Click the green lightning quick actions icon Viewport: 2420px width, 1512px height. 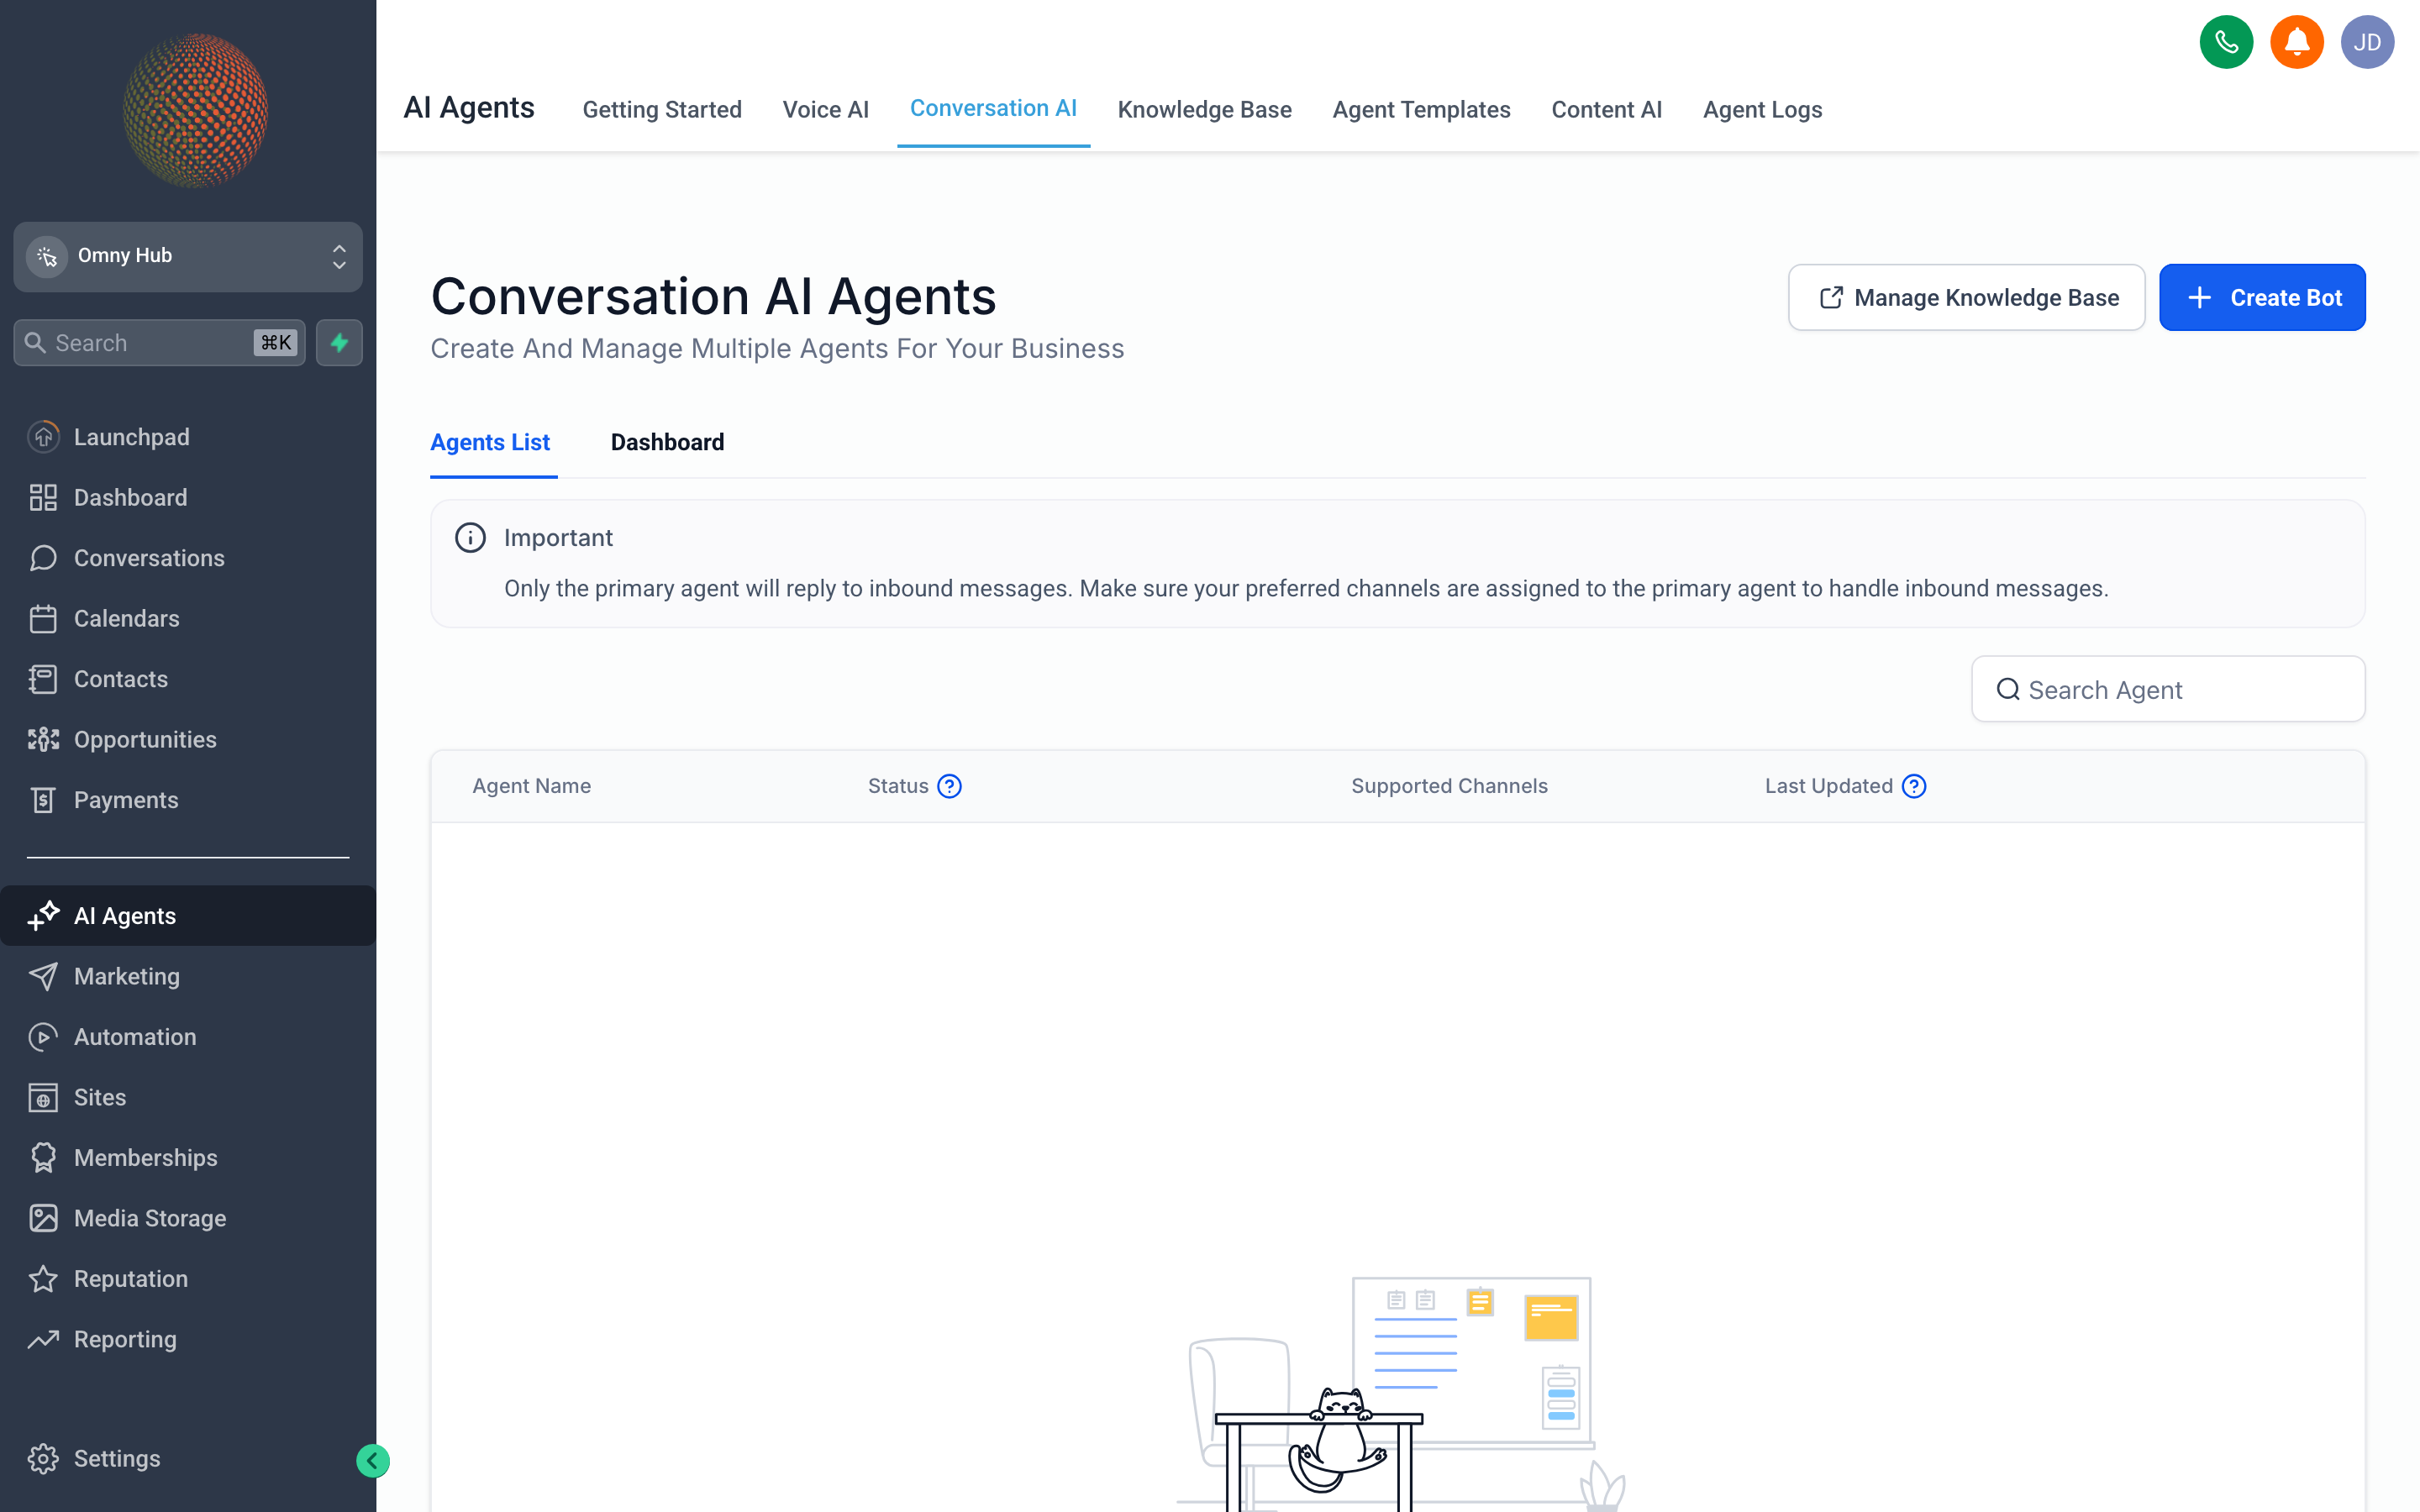(x=339, y=343)
